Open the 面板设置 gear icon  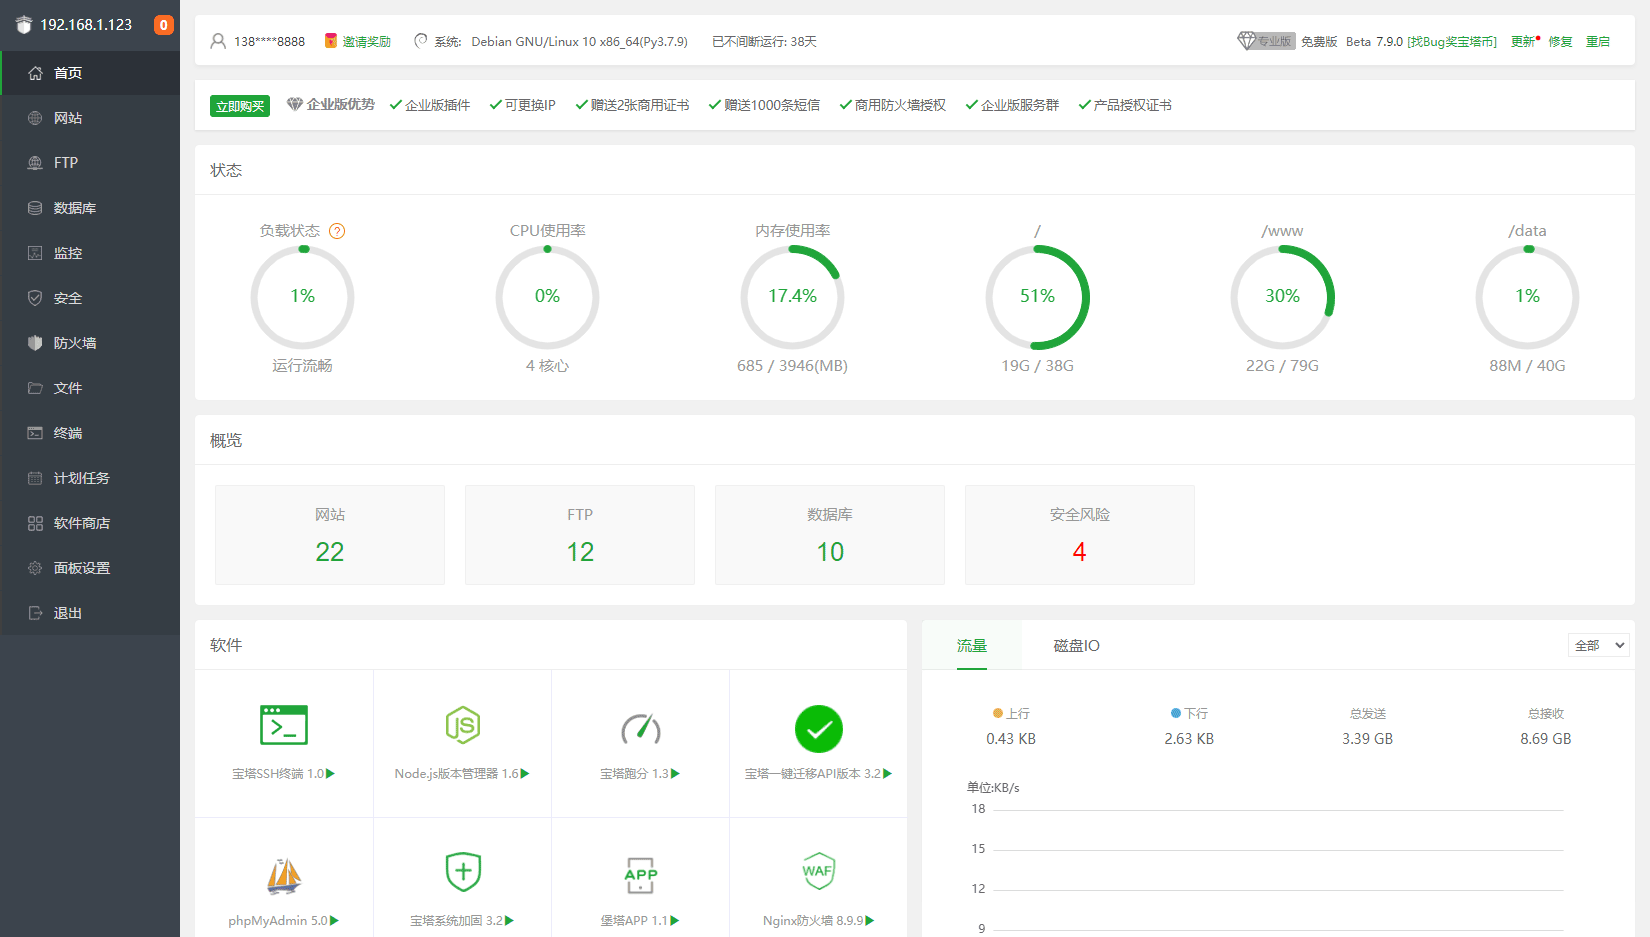[x=35, y=568]
